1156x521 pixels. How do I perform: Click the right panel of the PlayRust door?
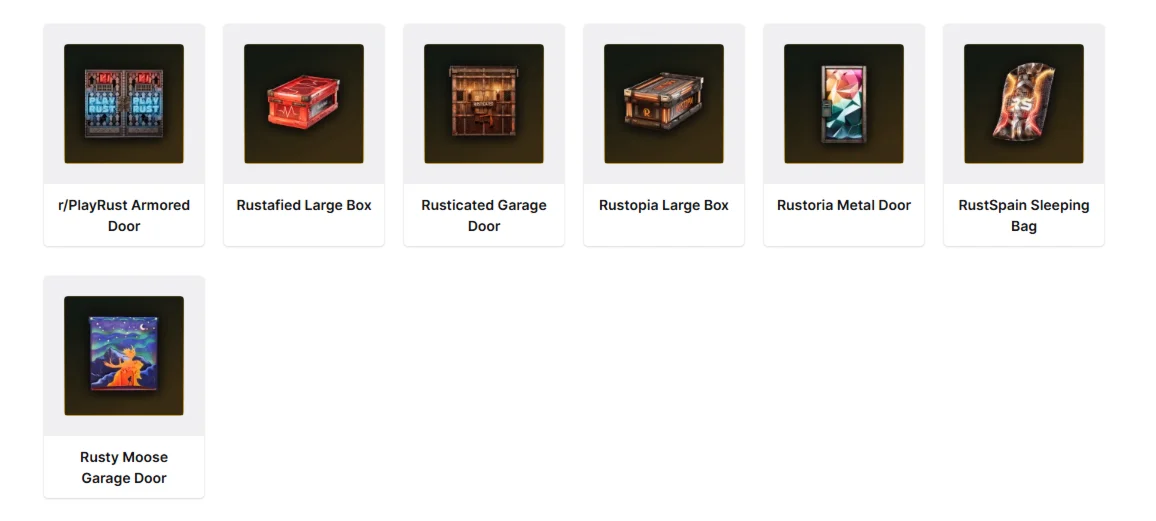[144, 104]
